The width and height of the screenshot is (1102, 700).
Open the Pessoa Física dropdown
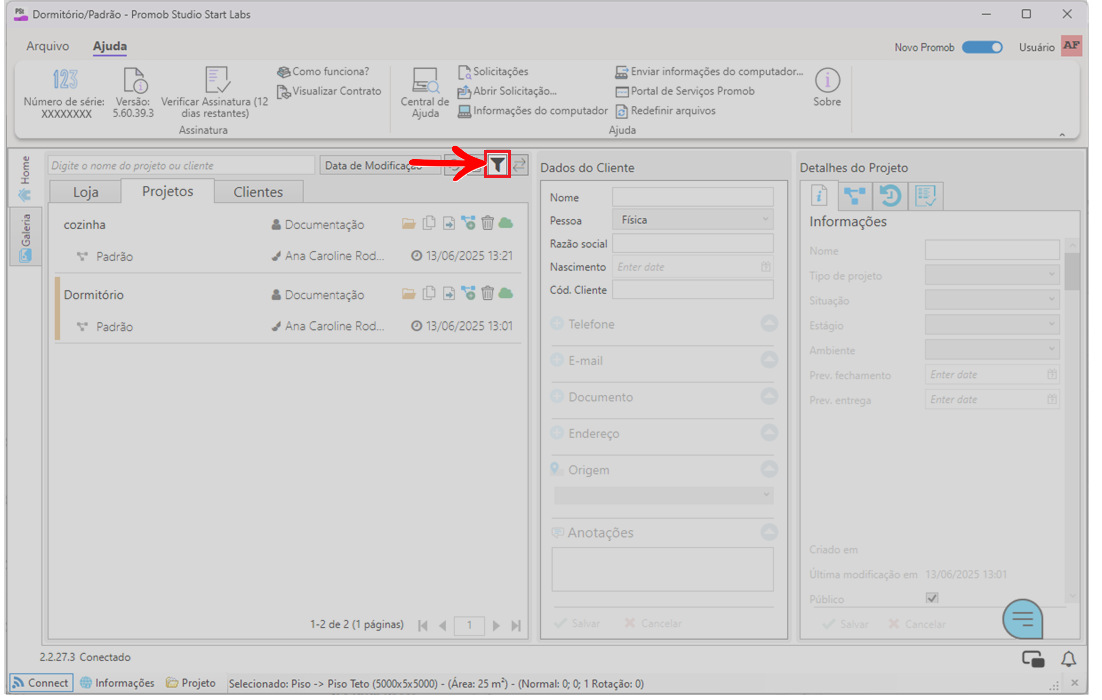693,220
